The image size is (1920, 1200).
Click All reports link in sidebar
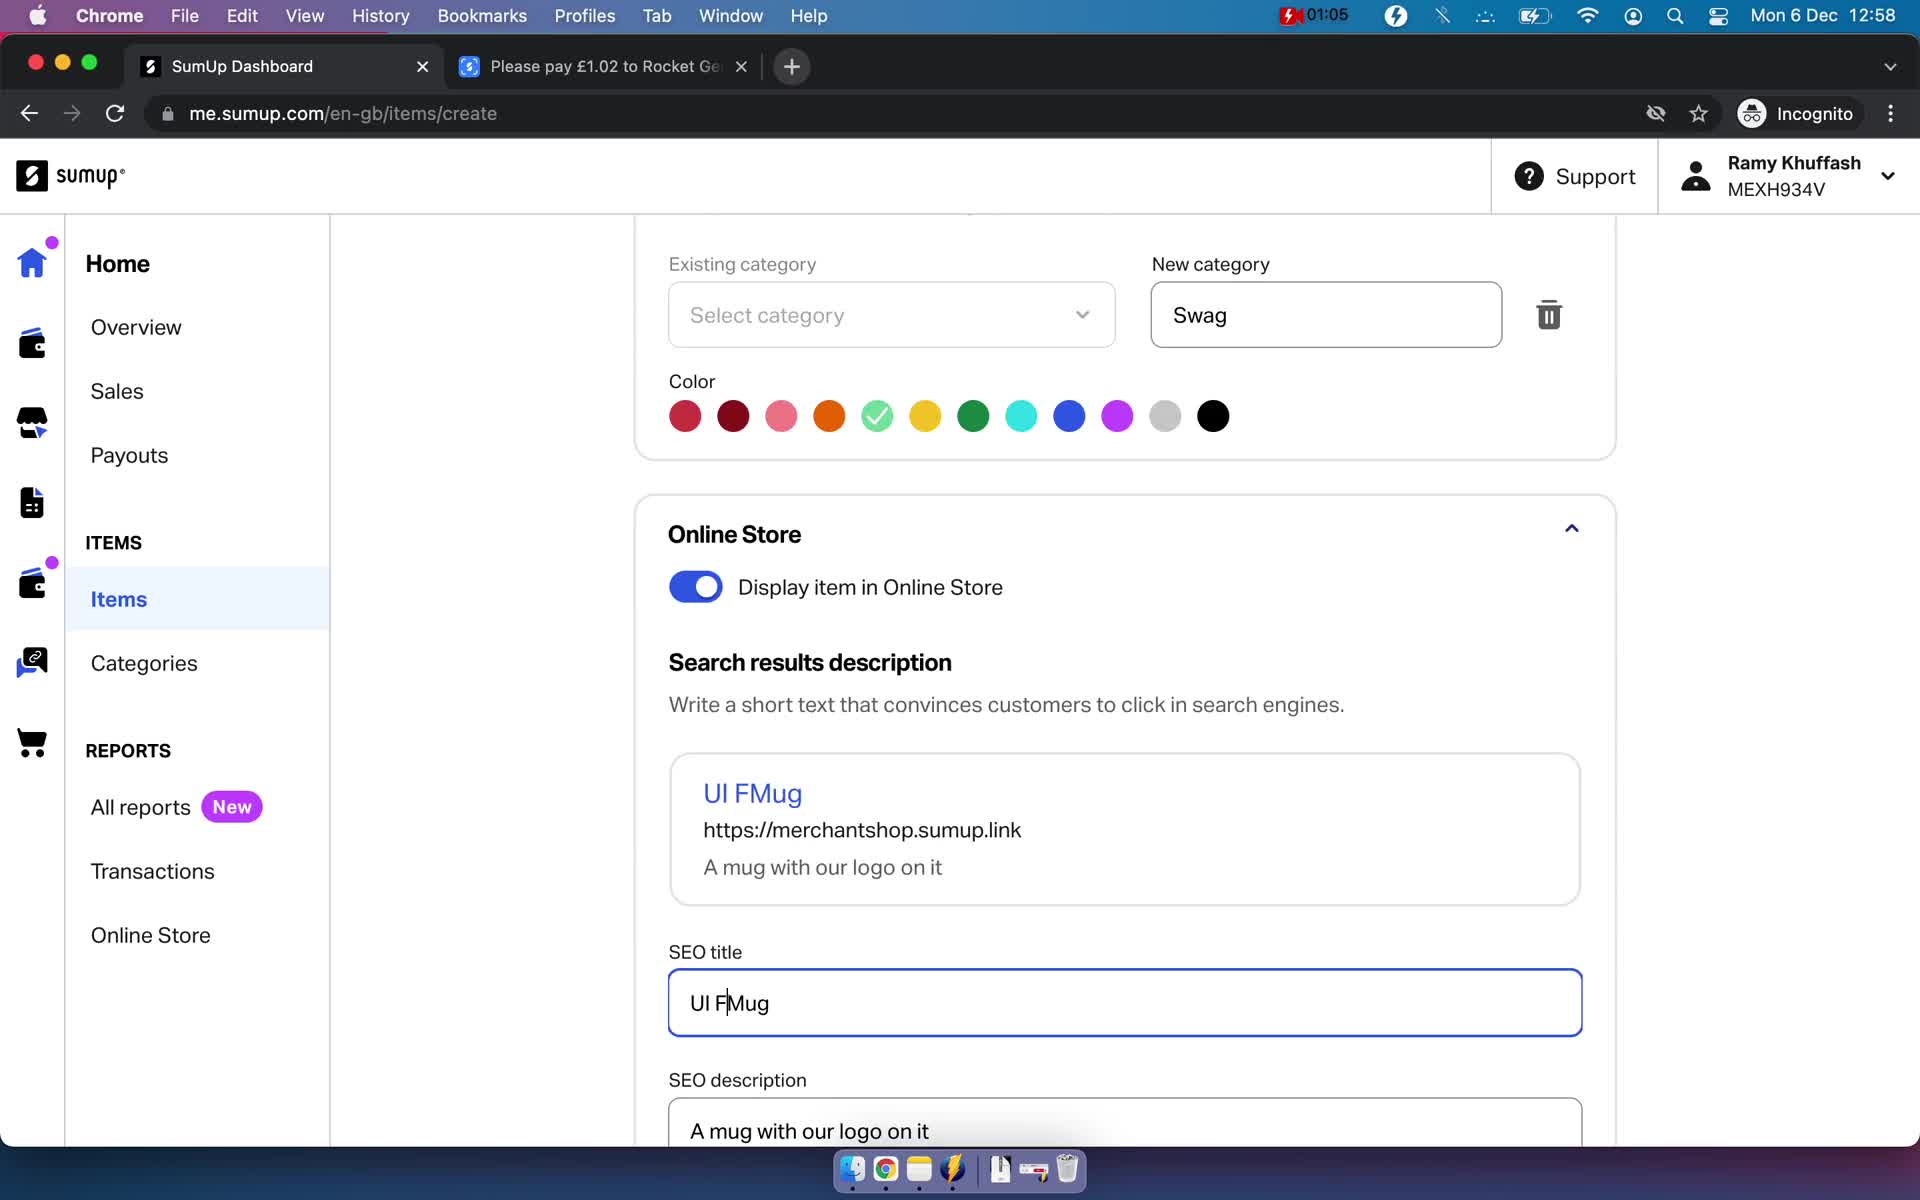pos(140,806)
